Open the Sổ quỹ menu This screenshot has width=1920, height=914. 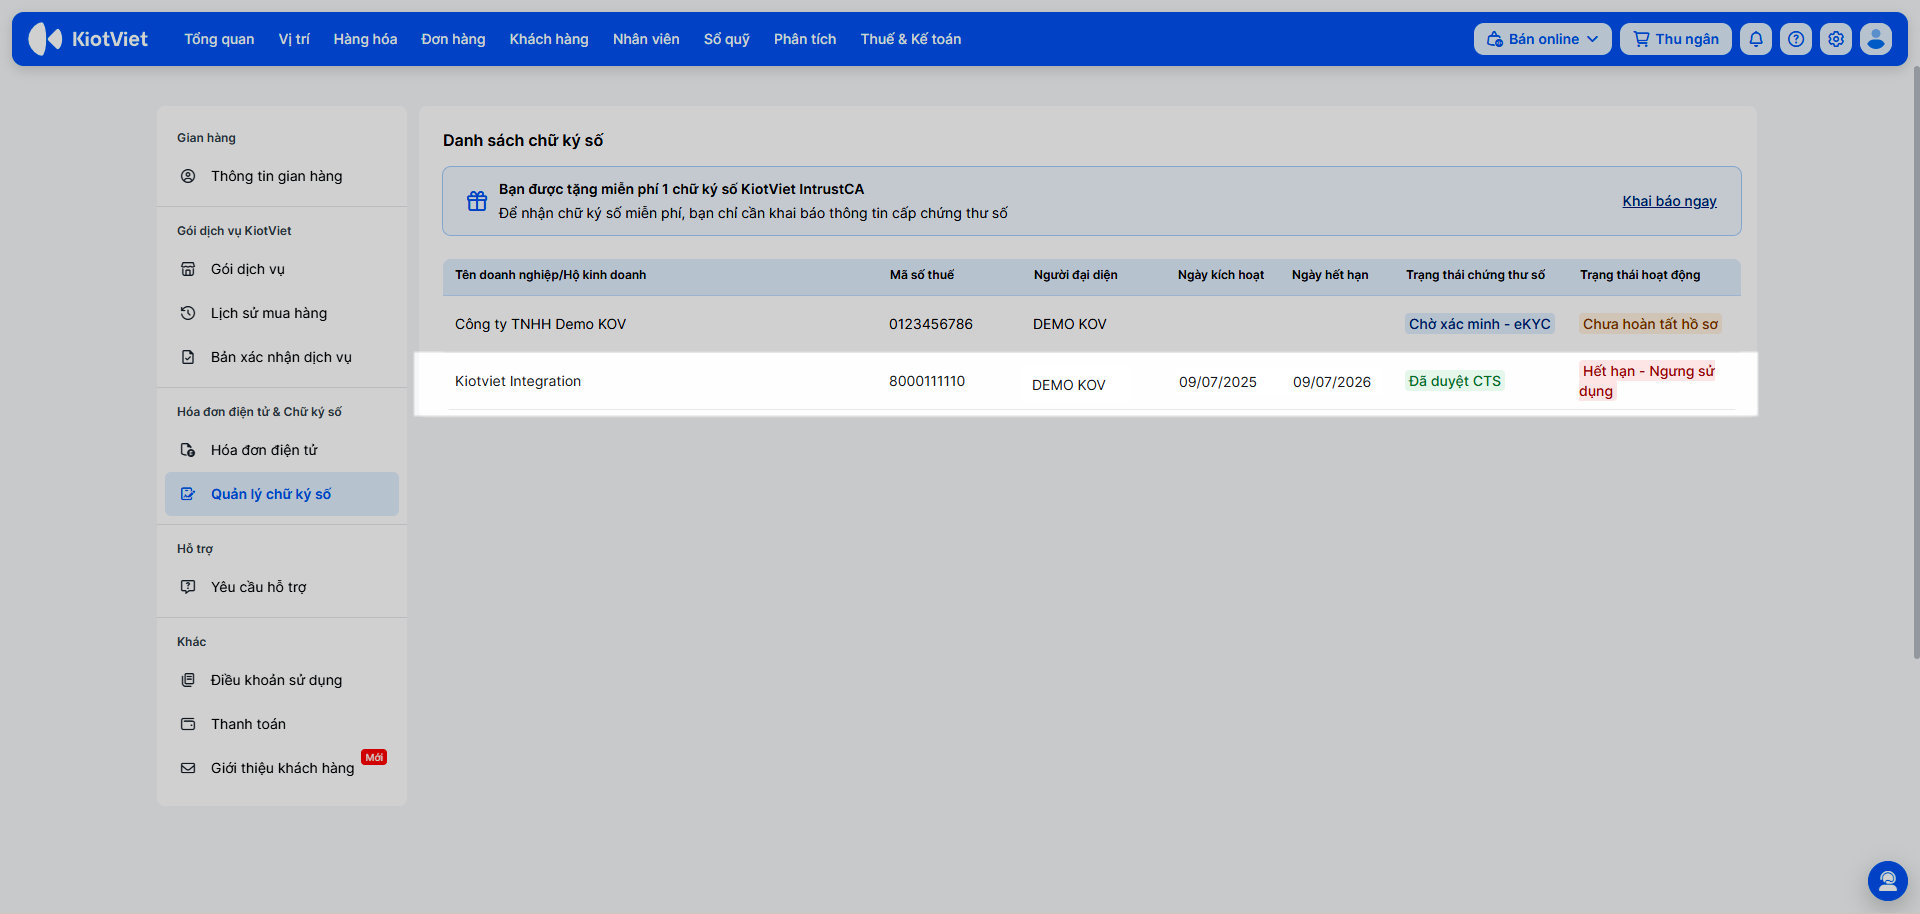pos(727,39)
